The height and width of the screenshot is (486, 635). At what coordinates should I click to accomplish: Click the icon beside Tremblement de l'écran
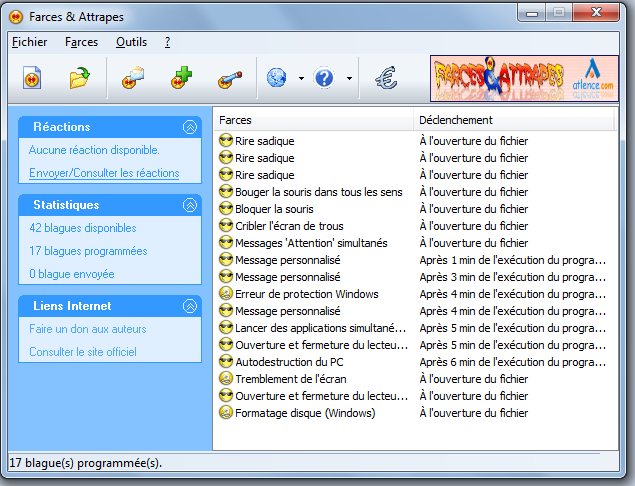[226, 378]
